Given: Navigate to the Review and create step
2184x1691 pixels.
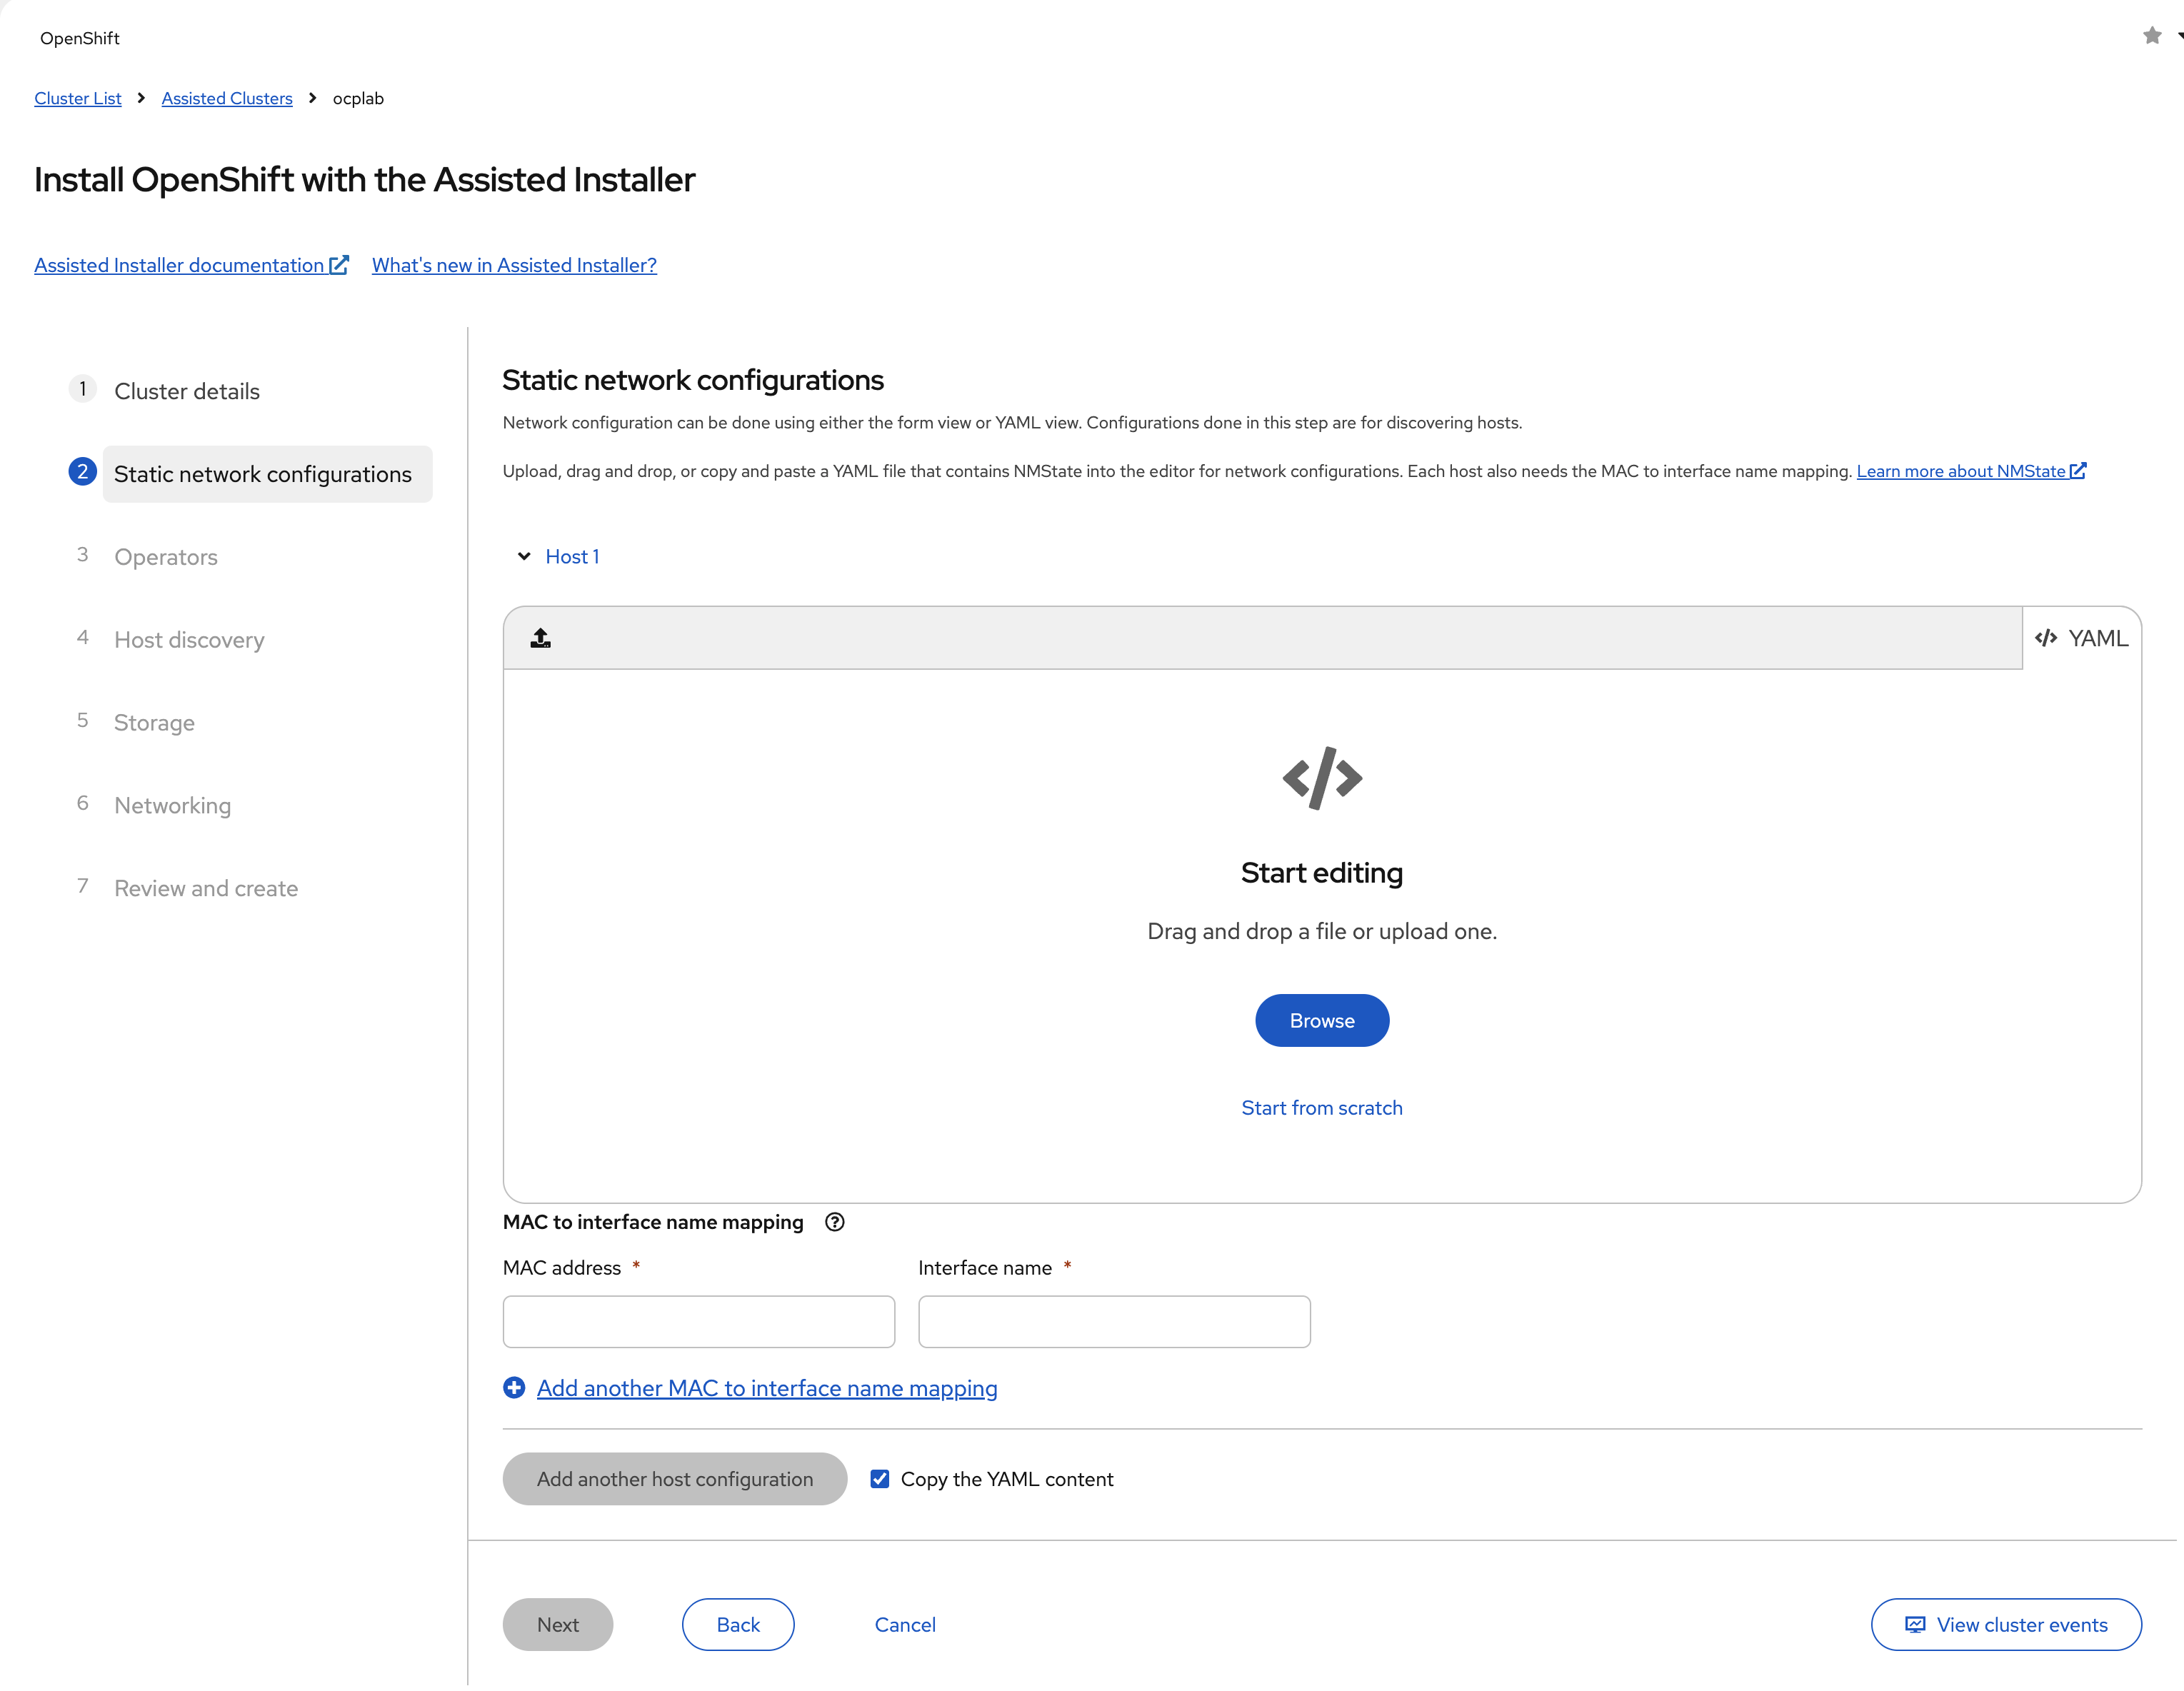Looking at the screenshot, I should [205, 888].
